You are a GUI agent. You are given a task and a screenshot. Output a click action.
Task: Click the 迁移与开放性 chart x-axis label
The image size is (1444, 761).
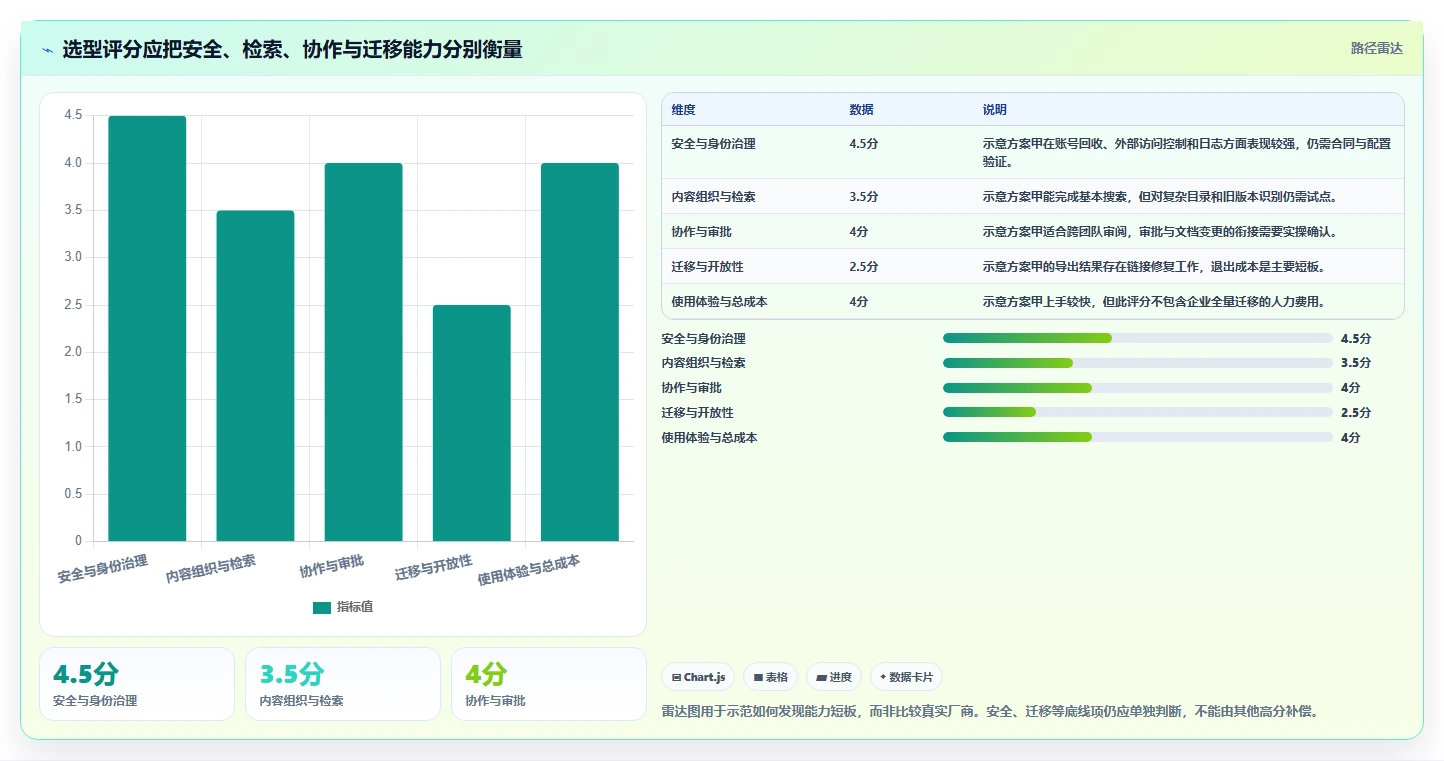[434, 568]
